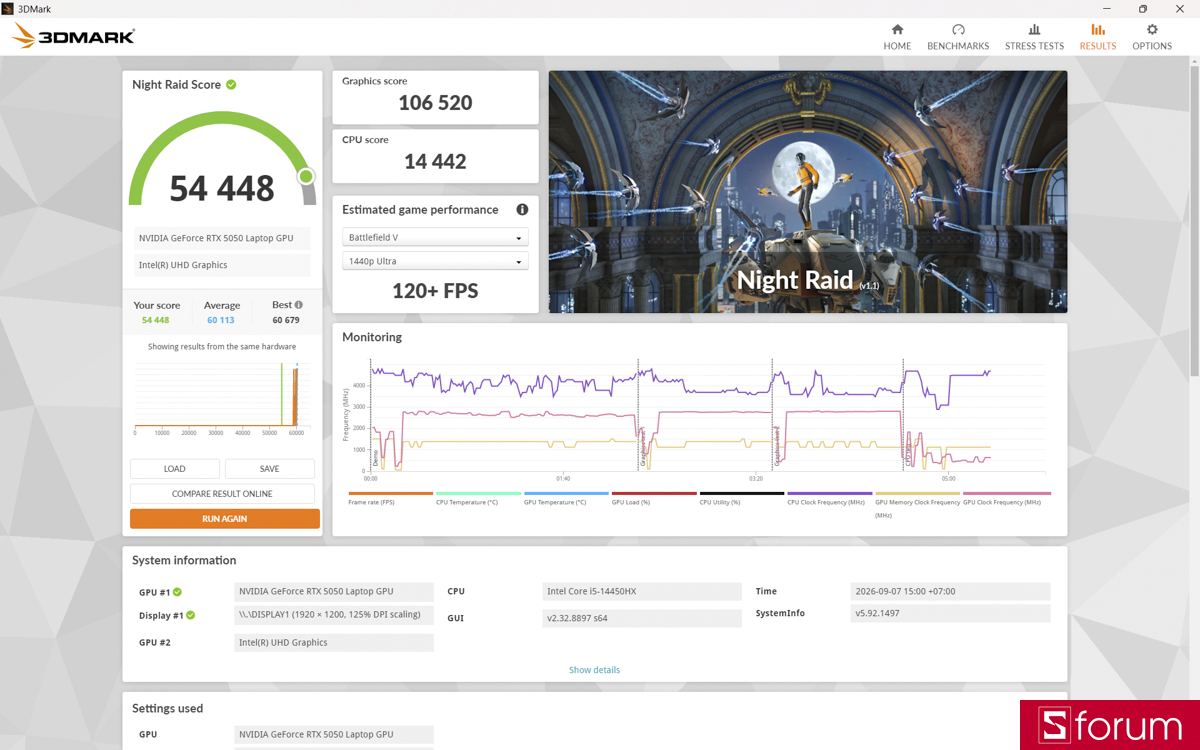Open the OPTIONS tab
The width and height of the screenshot is (1200, 750).
point(1152,37)
